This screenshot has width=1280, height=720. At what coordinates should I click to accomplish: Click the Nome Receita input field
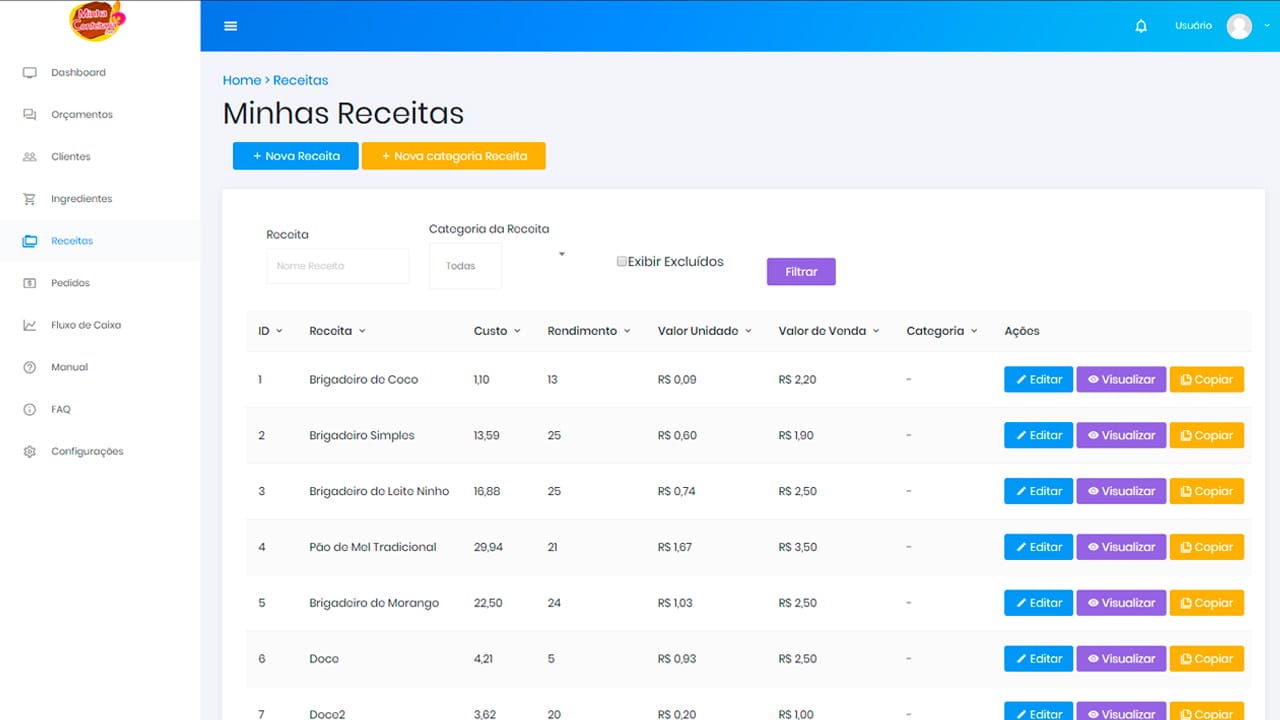tap(337, 266)
